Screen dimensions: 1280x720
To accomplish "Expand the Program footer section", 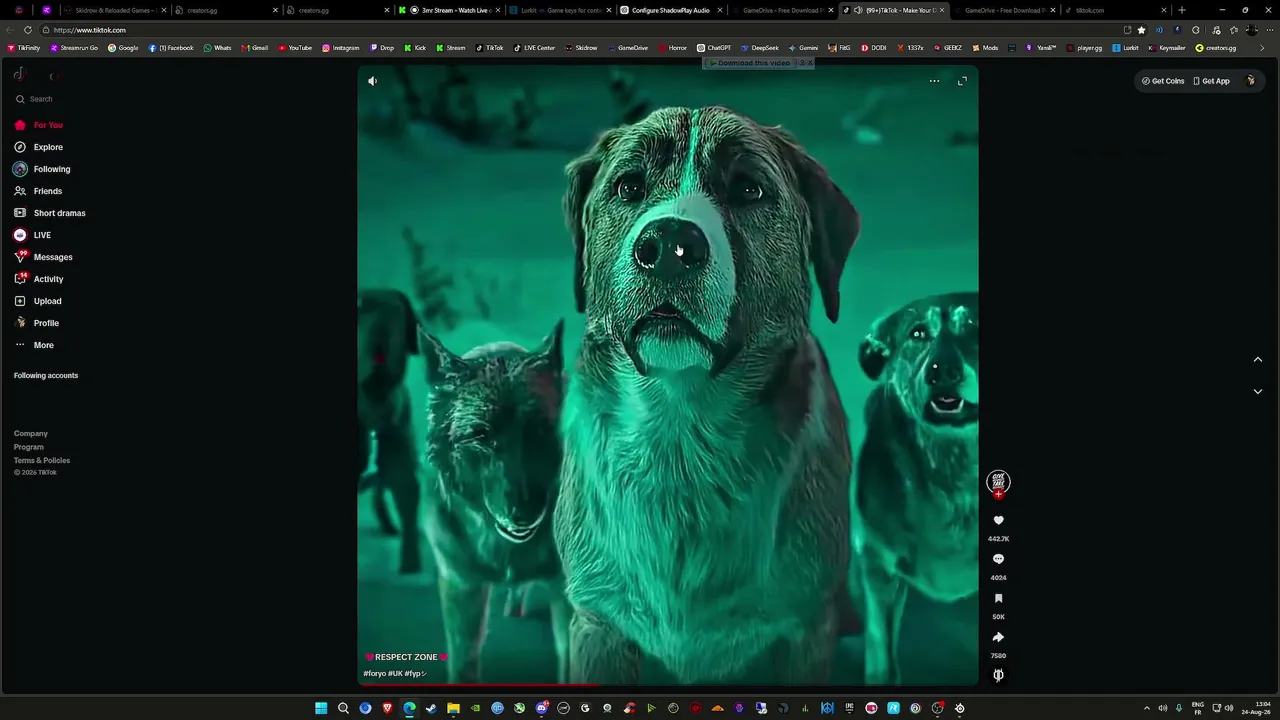I will (29, 447).
